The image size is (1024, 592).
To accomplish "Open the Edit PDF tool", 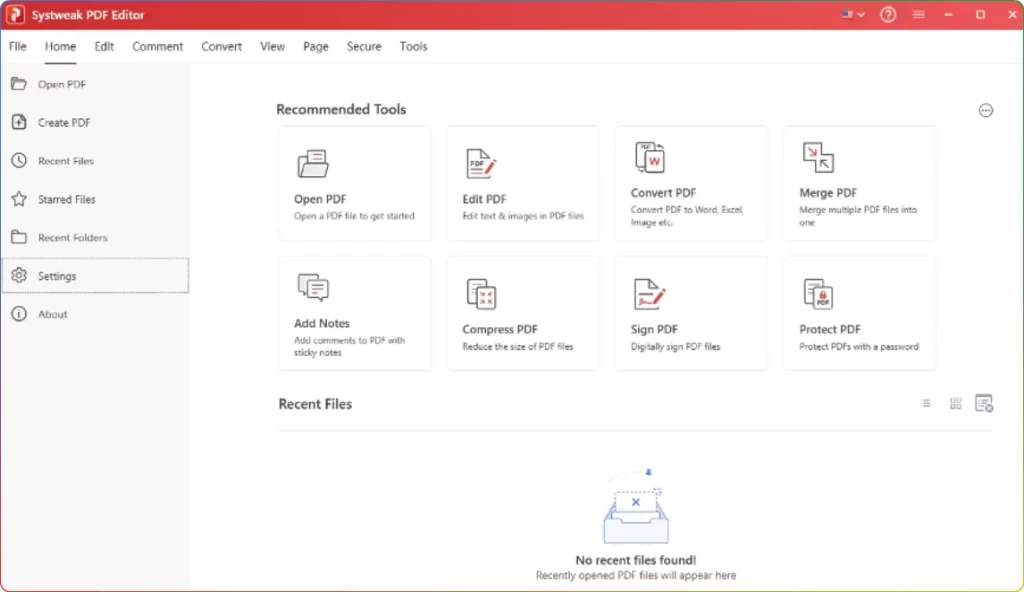I will [522, 183].
